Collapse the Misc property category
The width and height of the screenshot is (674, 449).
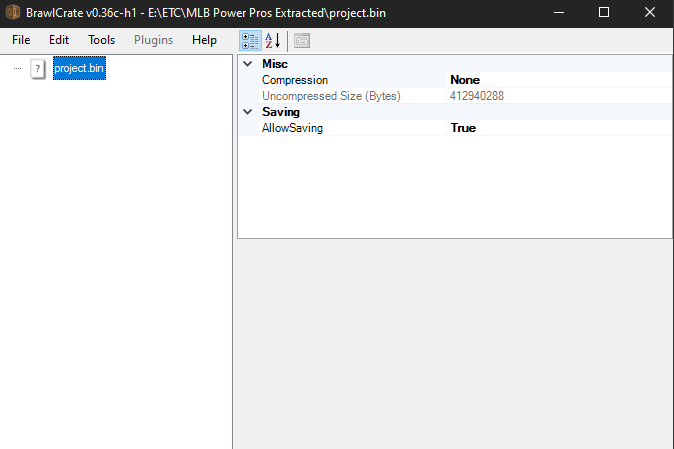coord(248,64)
